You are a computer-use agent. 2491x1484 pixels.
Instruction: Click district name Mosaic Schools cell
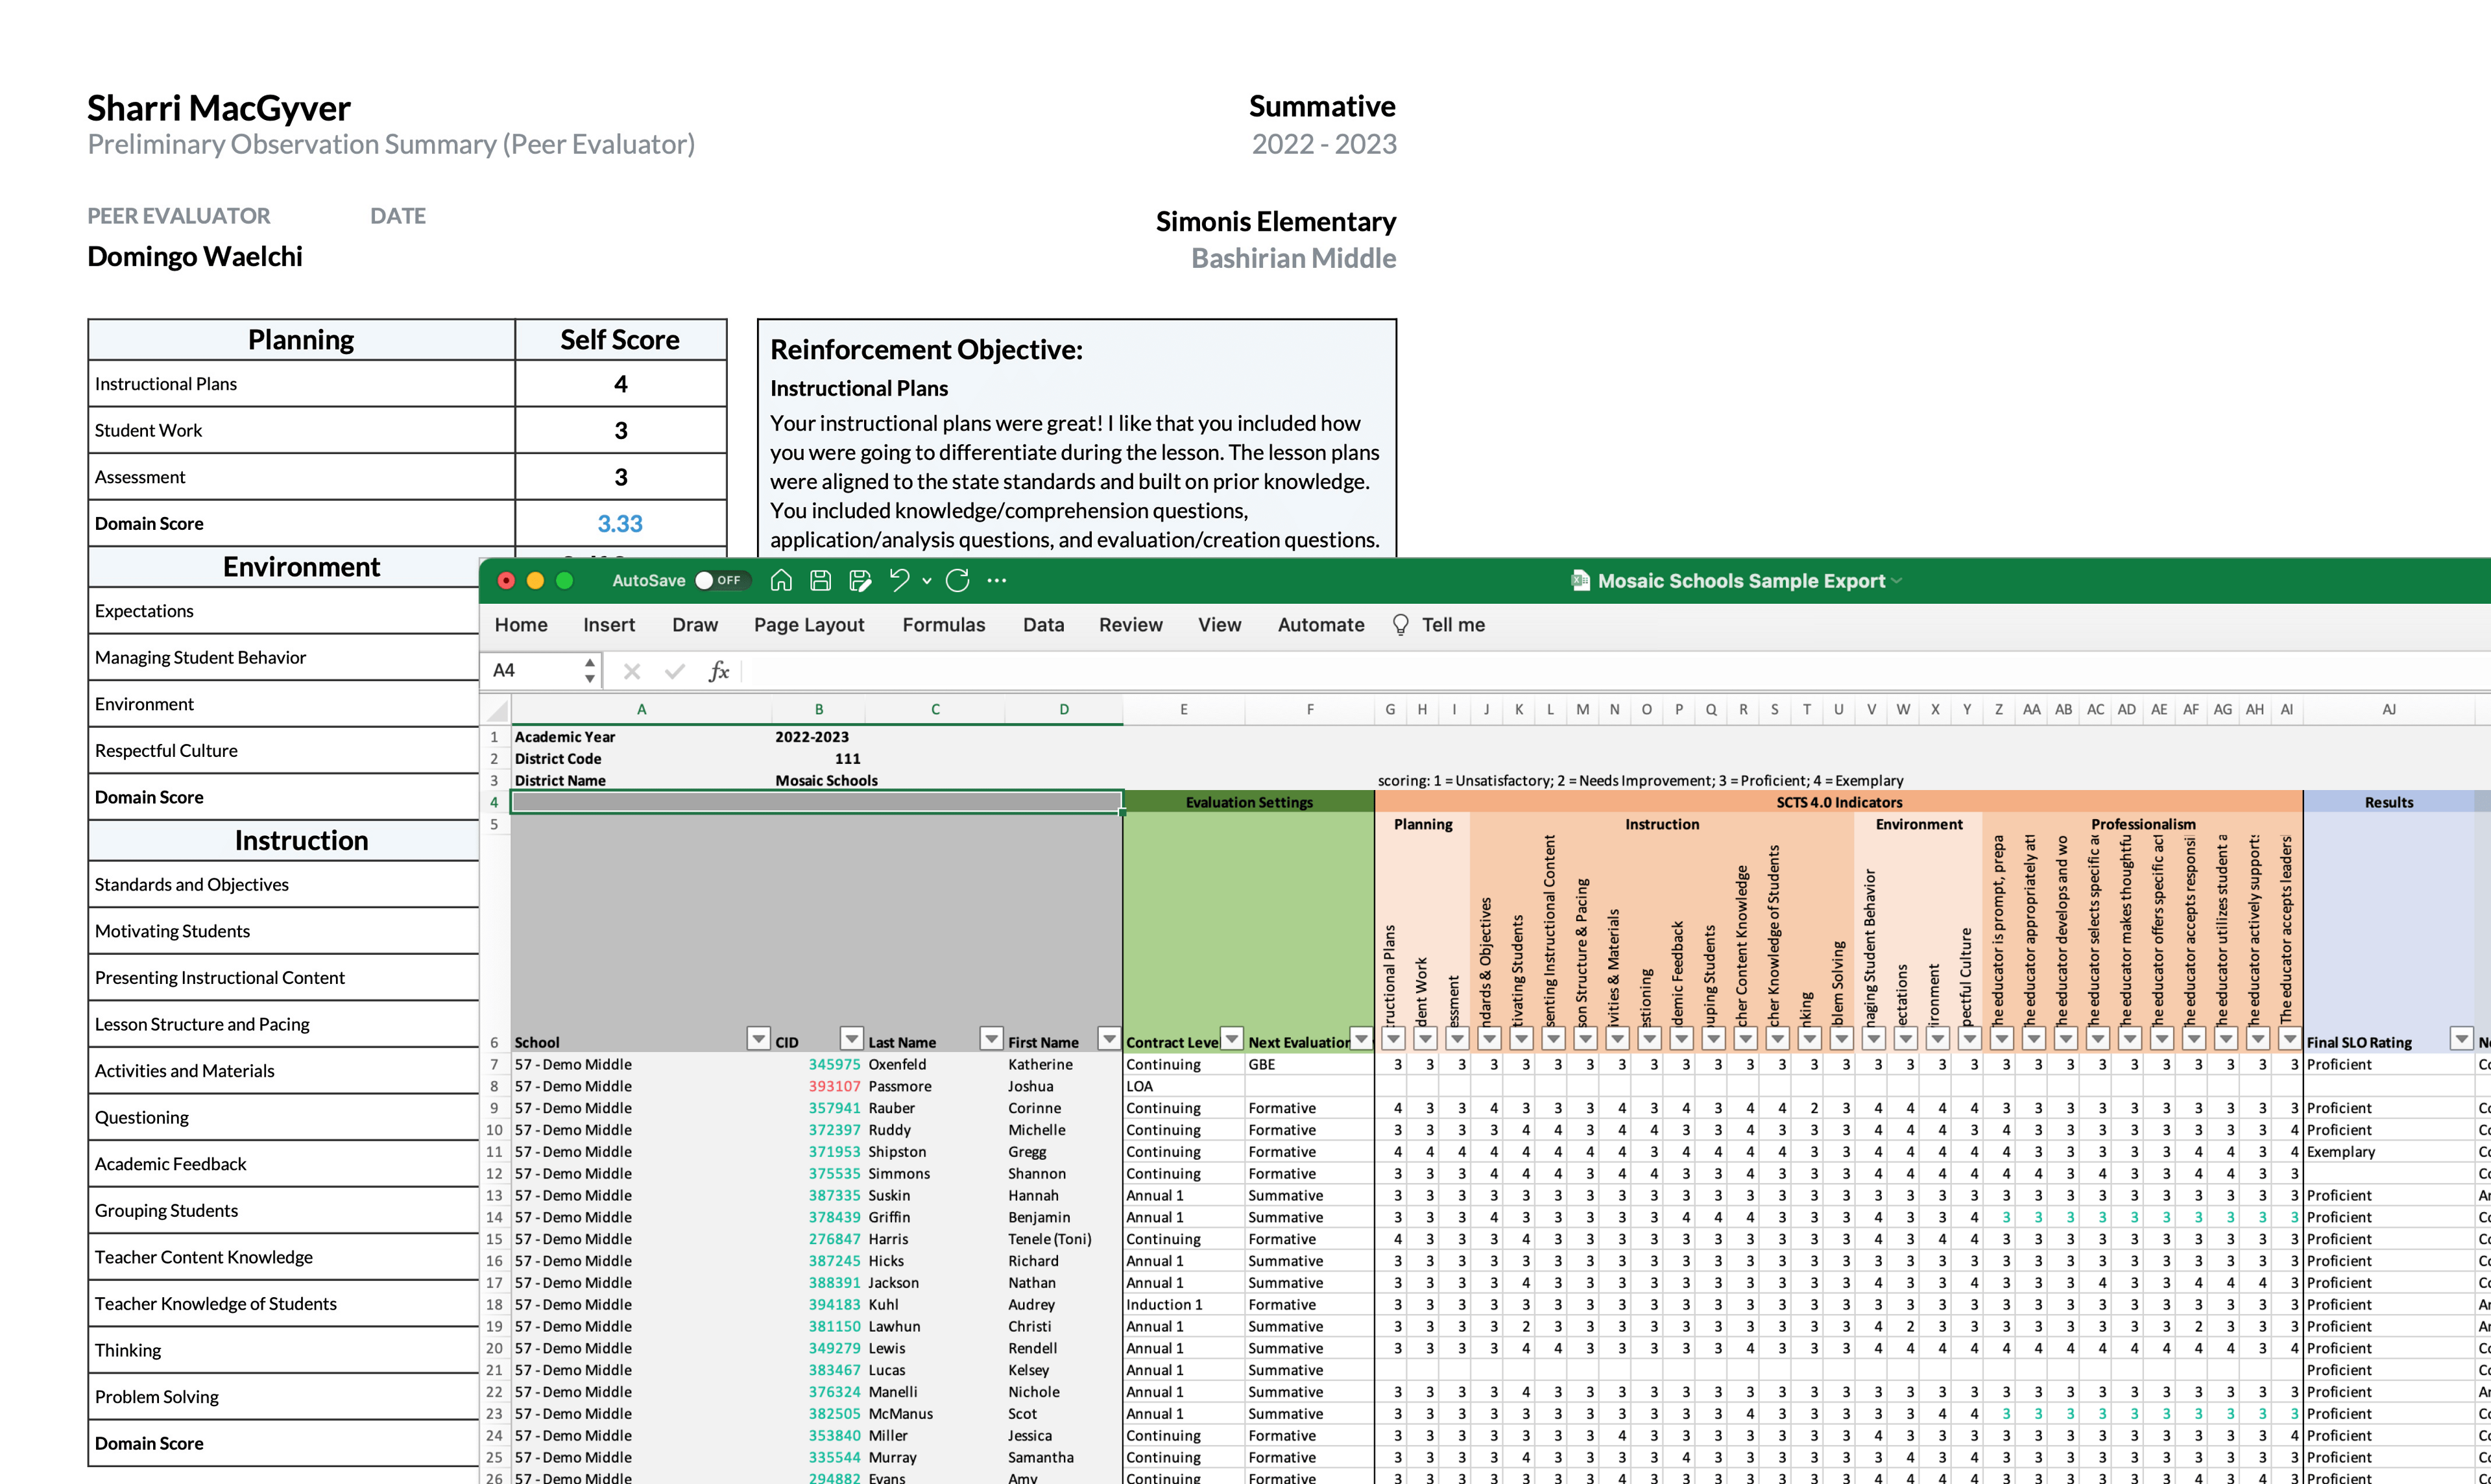[x=826, y=781]
